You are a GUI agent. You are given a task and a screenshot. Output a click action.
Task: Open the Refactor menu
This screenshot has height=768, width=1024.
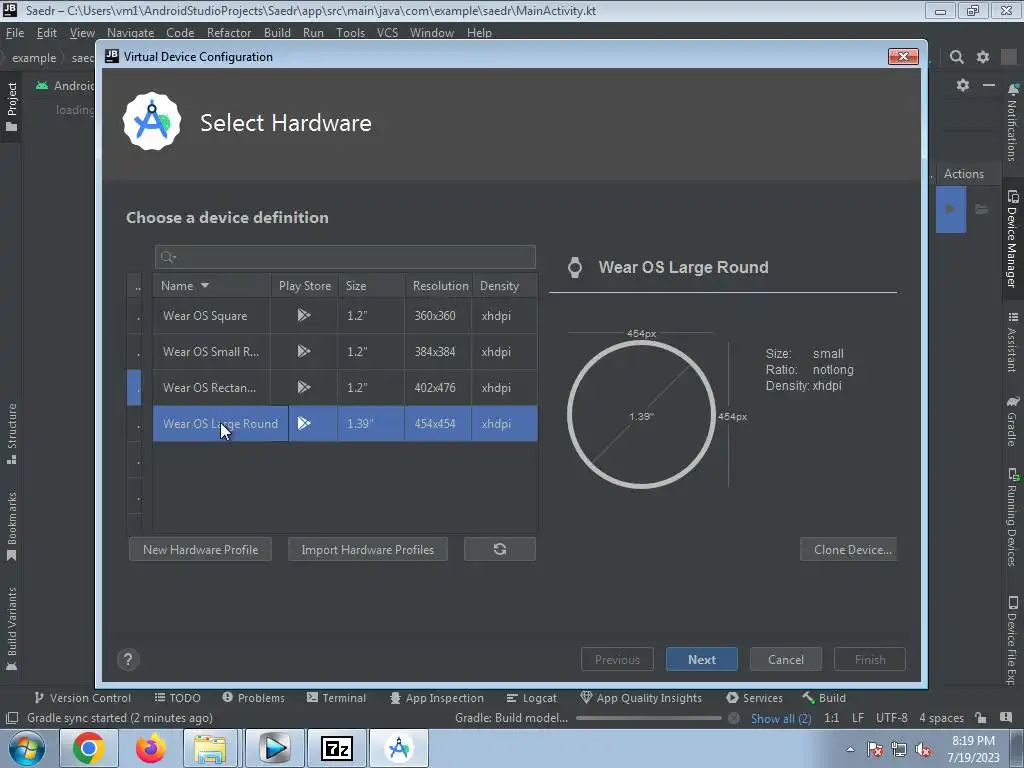229,33
